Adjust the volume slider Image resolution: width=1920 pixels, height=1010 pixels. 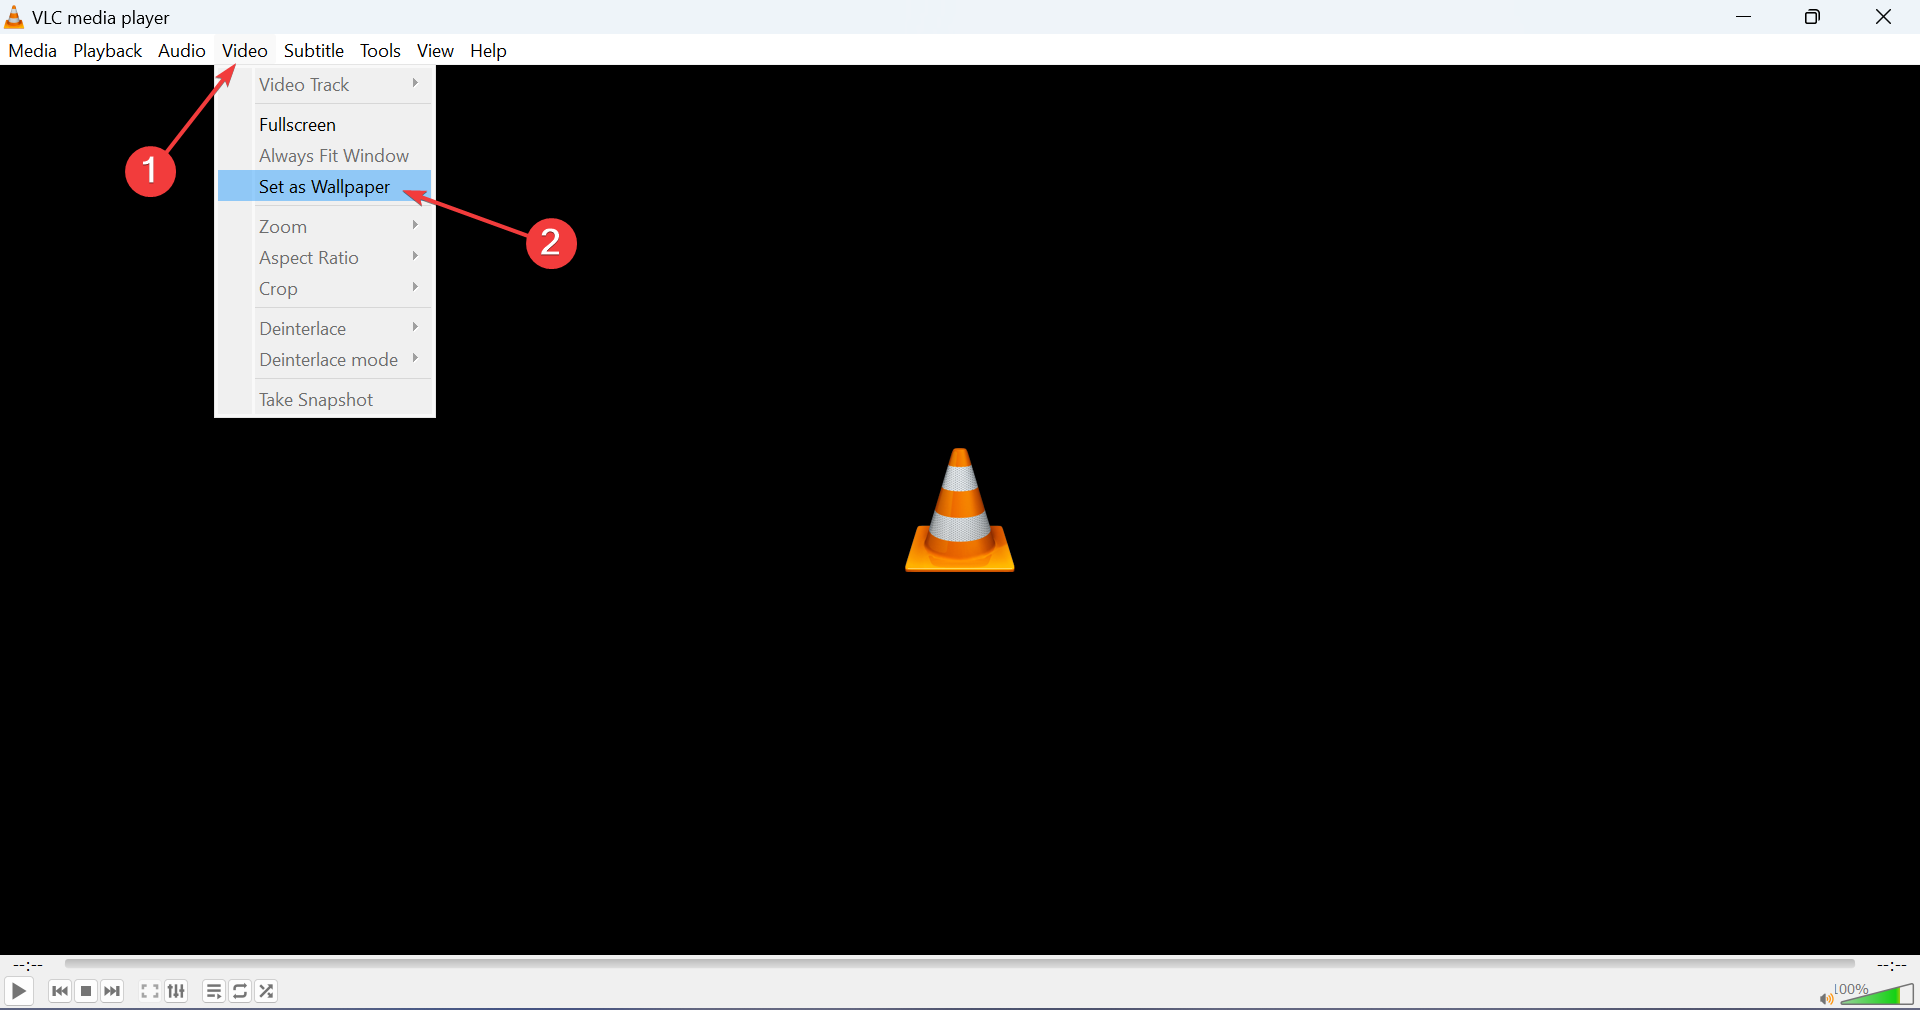click(x=1876, y=994)
